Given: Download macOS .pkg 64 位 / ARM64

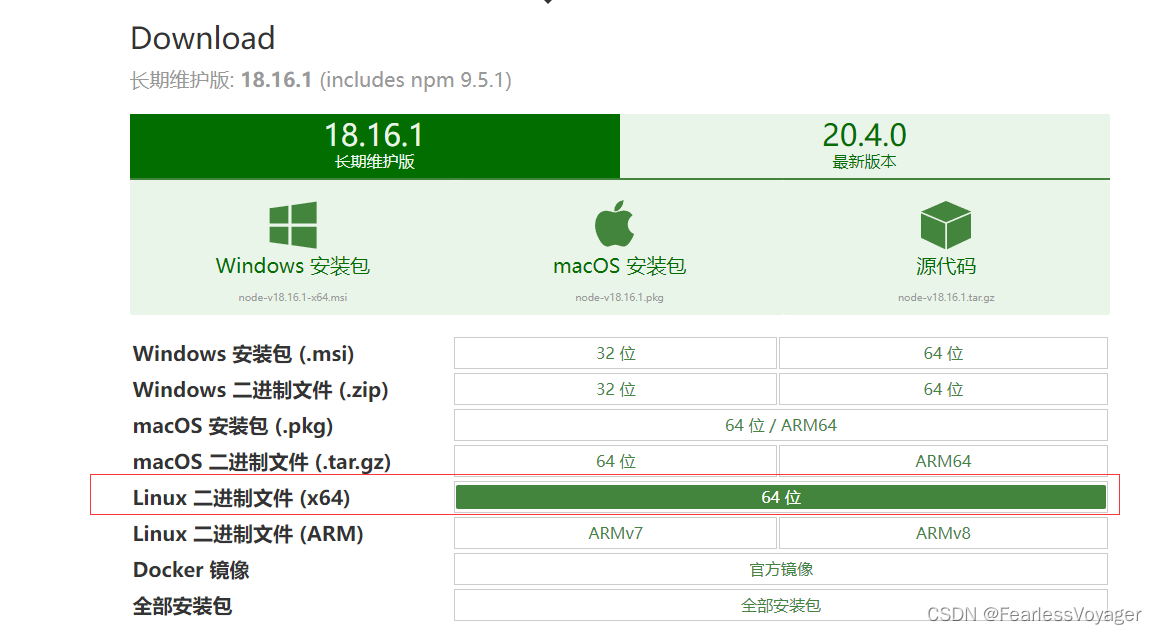Looking at the screenshot, I should tap(781, 425).
